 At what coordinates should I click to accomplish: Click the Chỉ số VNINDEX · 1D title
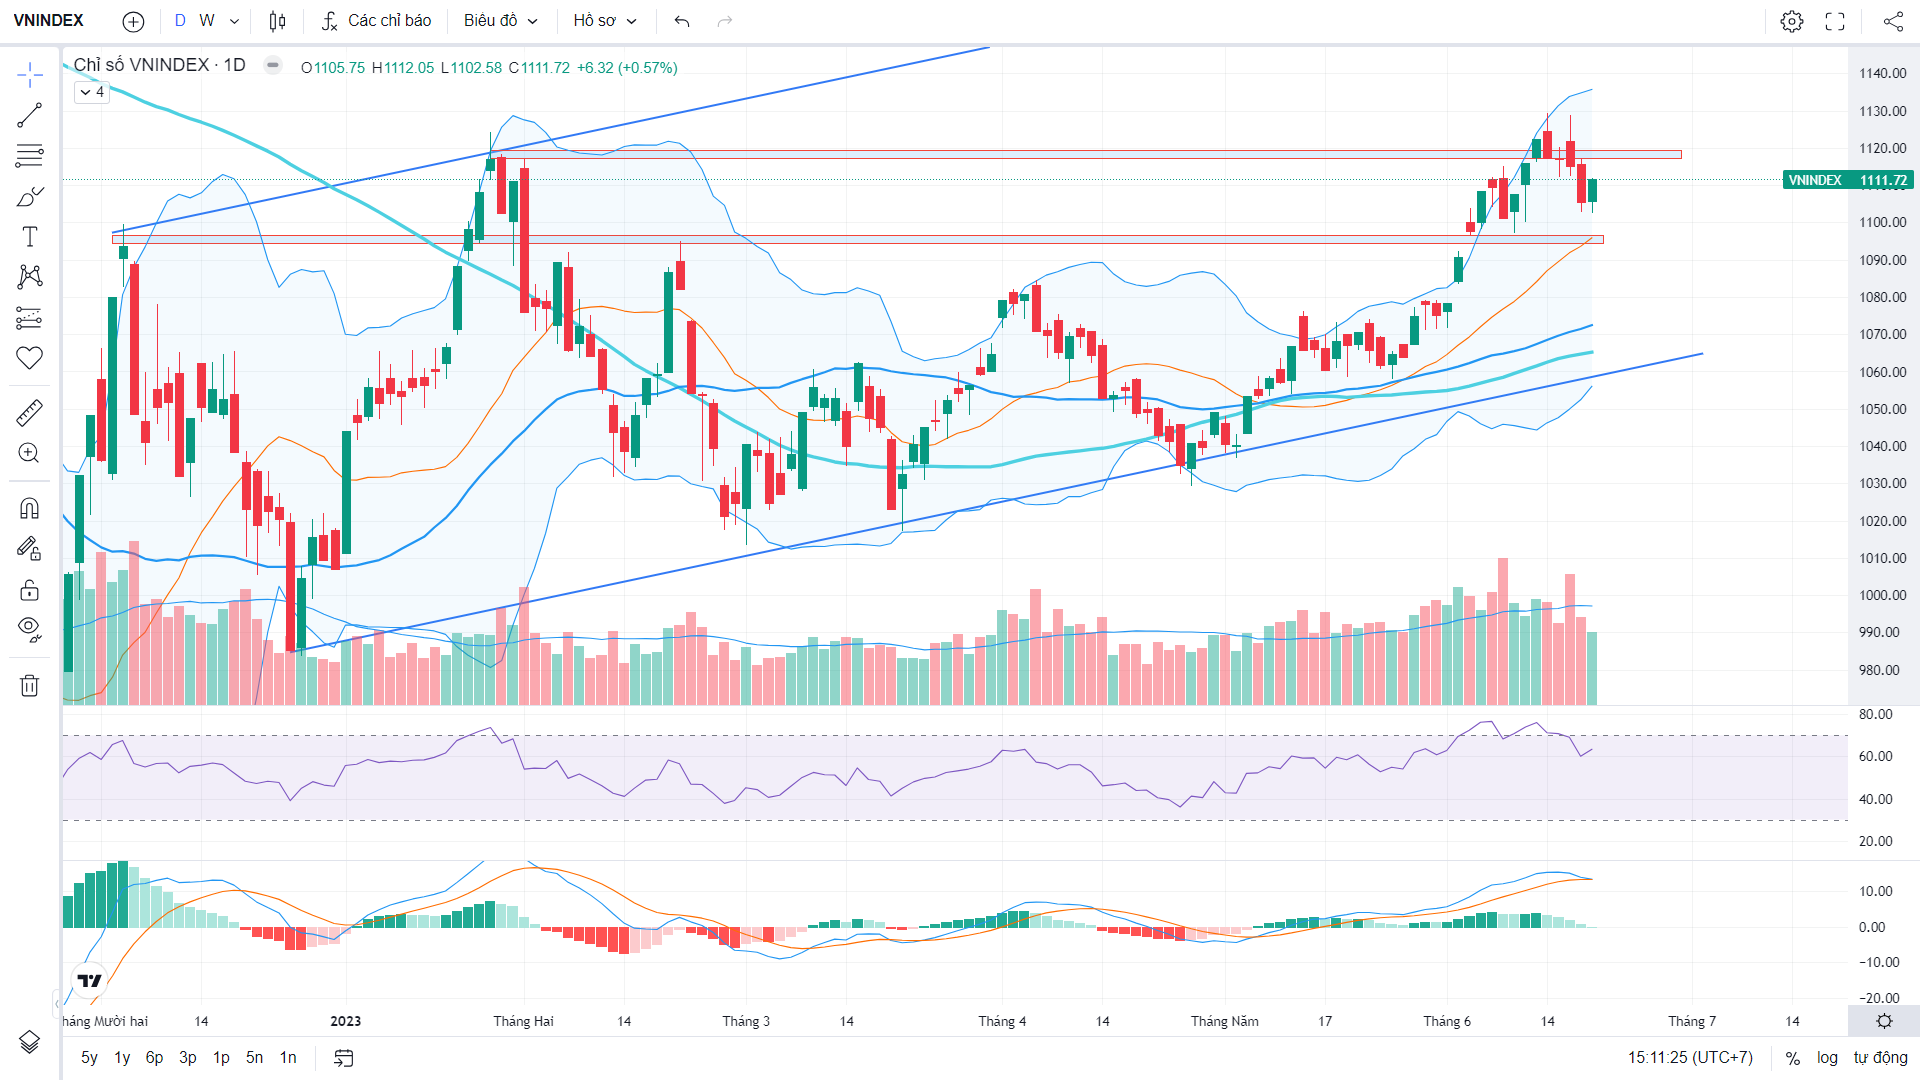point(159,65)
